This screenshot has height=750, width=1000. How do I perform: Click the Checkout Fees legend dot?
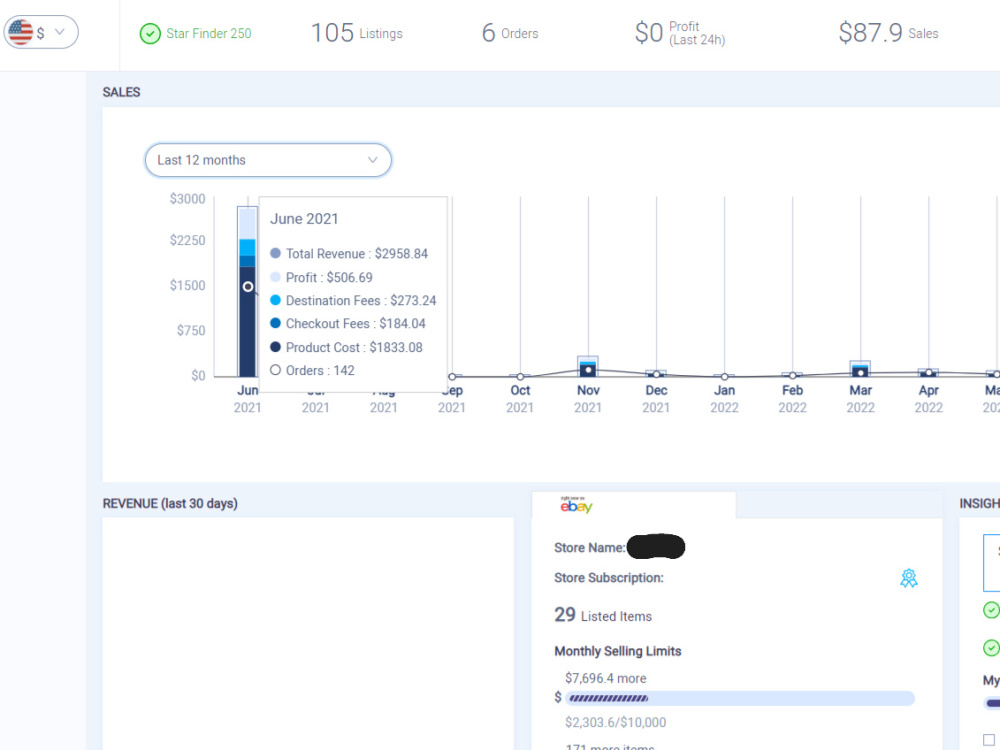tap(276, 323)
